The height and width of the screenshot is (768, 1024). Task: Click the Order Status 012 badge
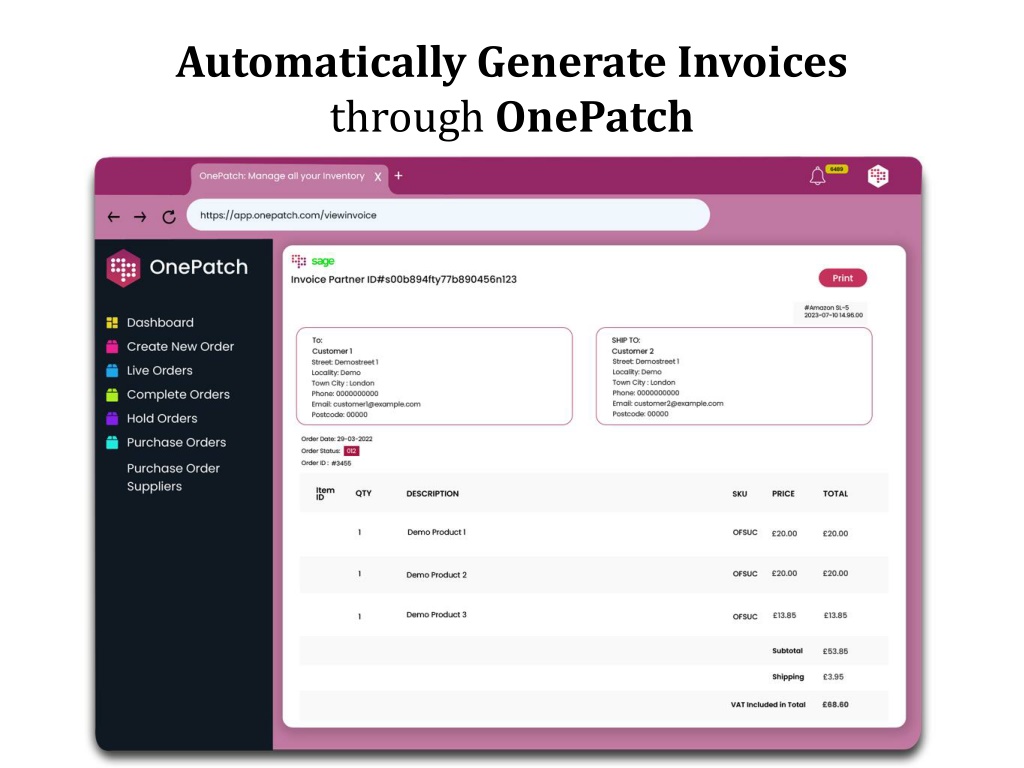[x=351, y=451]
